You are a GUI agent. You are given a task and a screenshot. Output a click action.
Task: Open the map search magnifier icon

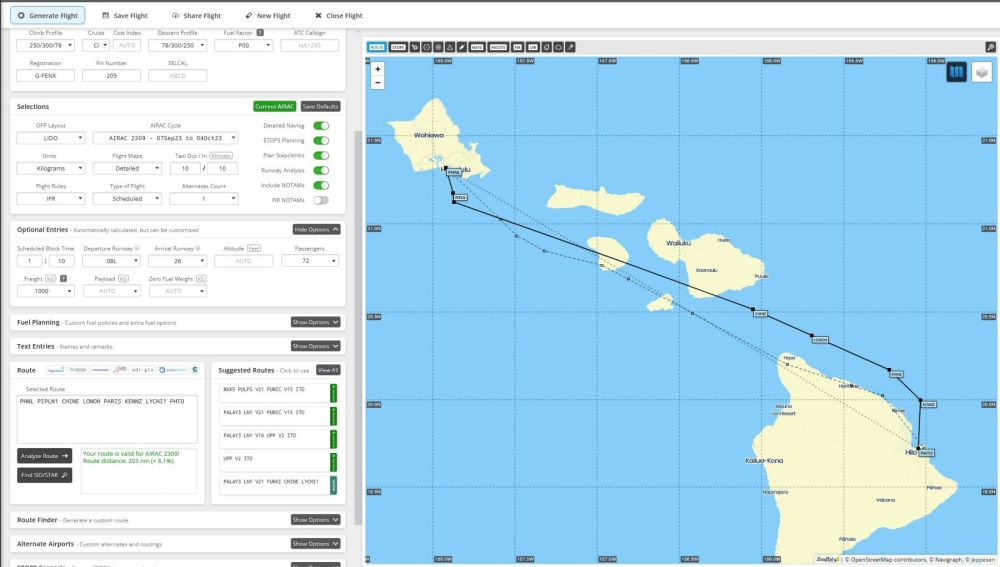(990, 47)
